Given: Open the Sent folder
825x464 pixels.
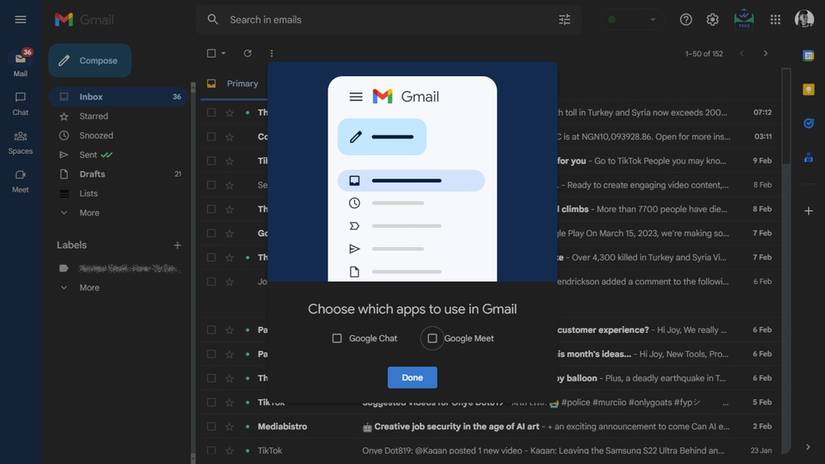Looking at the screenshot, I should (x=119, y=155).
